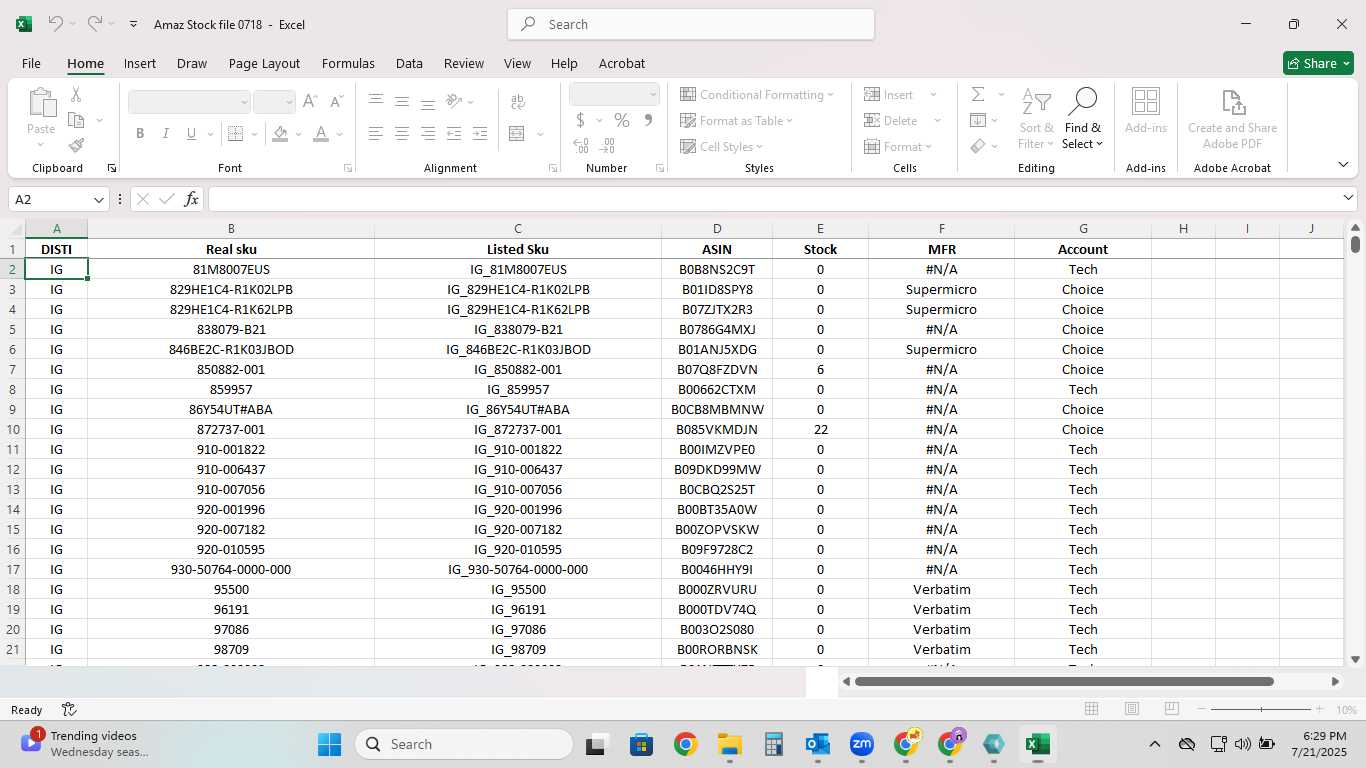The height and width of the screenshot is (768, 1366).
Task: Click the horizontal scrollbar thumb
Action: click(1064, 681)
